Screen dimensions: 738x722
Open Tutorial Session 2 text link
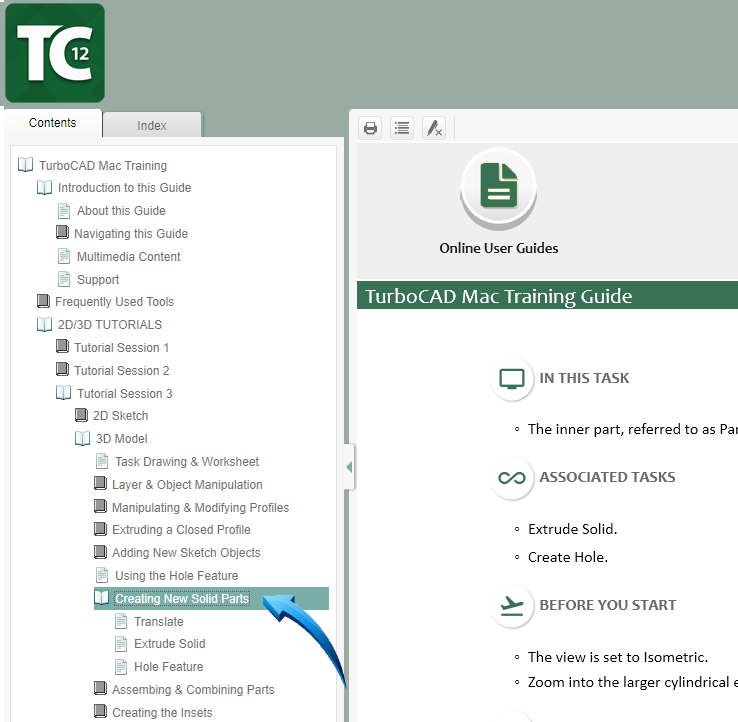(x=121, y=371)
